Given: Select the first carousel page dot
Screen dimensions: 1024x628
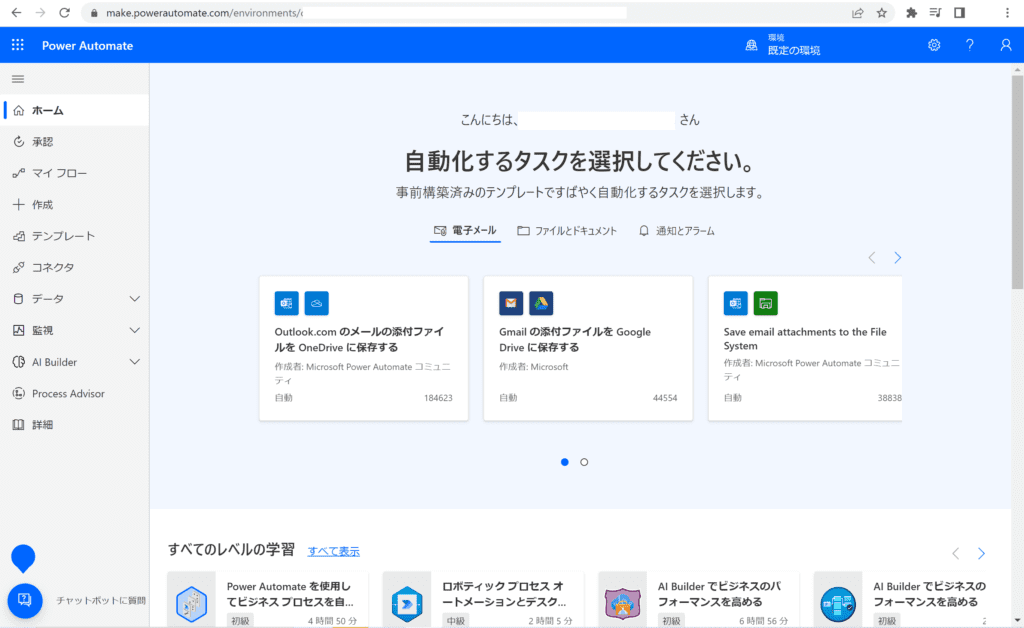Looking at the screenshot, I should coord(565,462).
